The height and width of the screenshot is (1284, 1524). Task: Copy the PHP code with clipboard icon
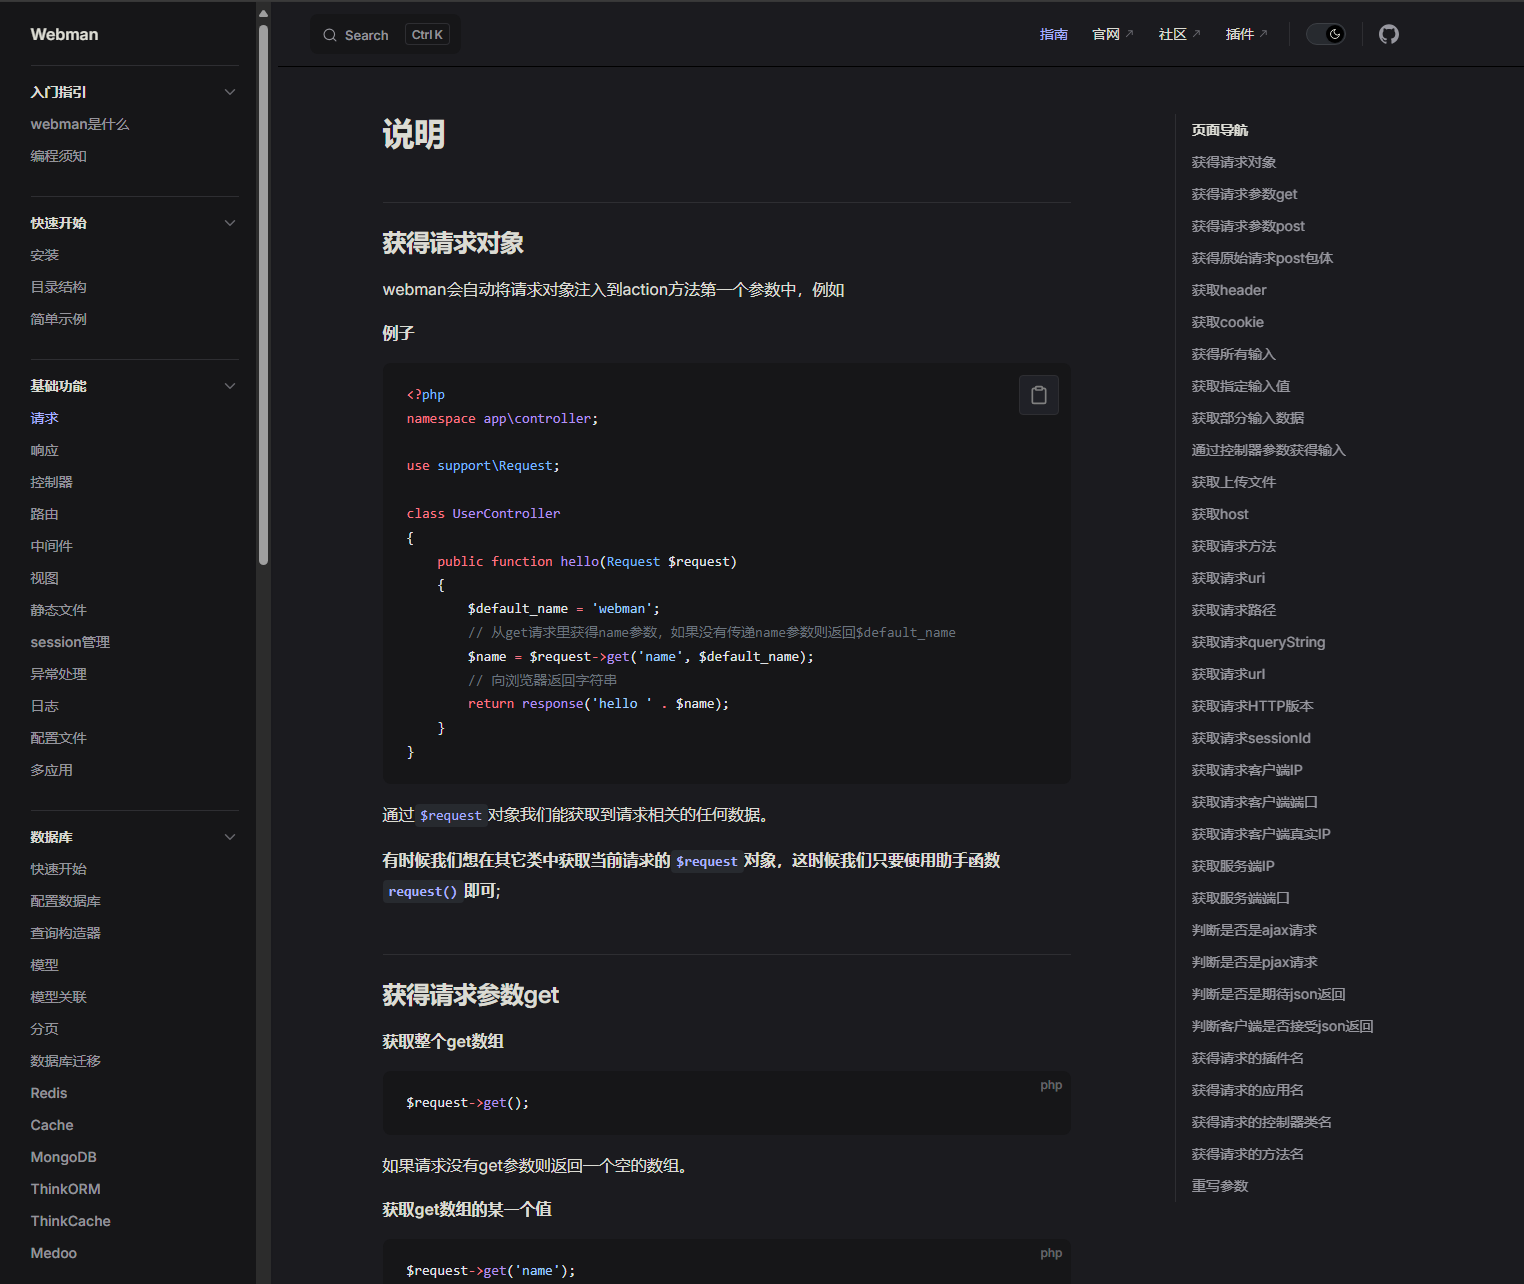point(1038,395)
